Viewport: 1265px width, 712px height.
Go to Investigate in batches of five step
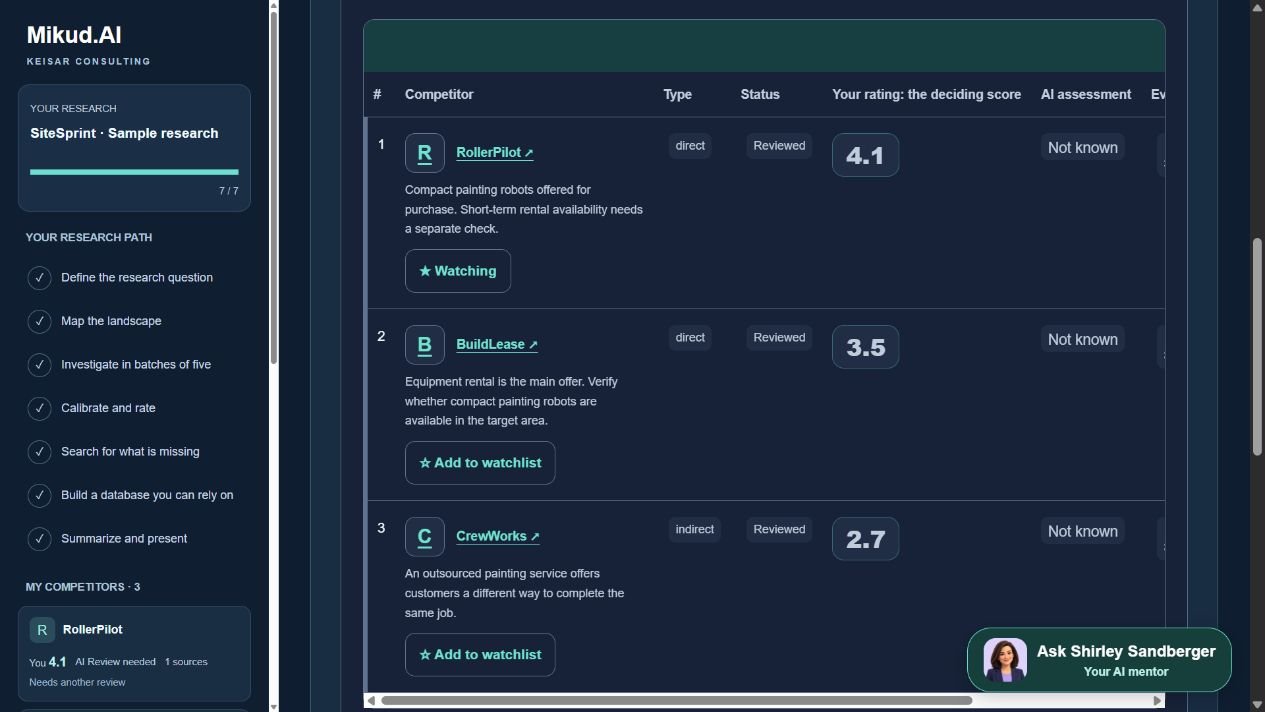click(136, 365)
